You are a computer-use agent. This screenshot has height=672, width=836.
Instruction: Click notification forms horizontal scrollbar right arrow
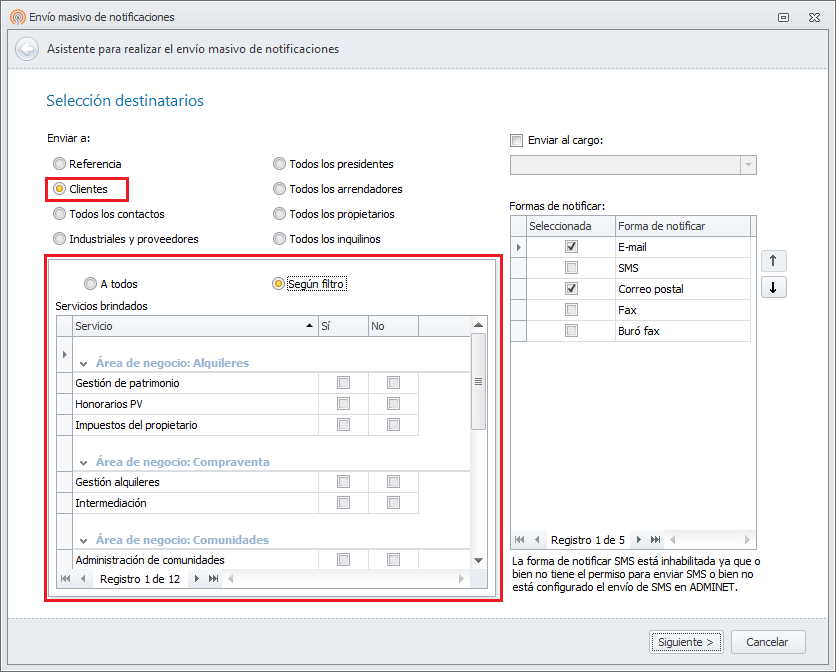point(747,540)
